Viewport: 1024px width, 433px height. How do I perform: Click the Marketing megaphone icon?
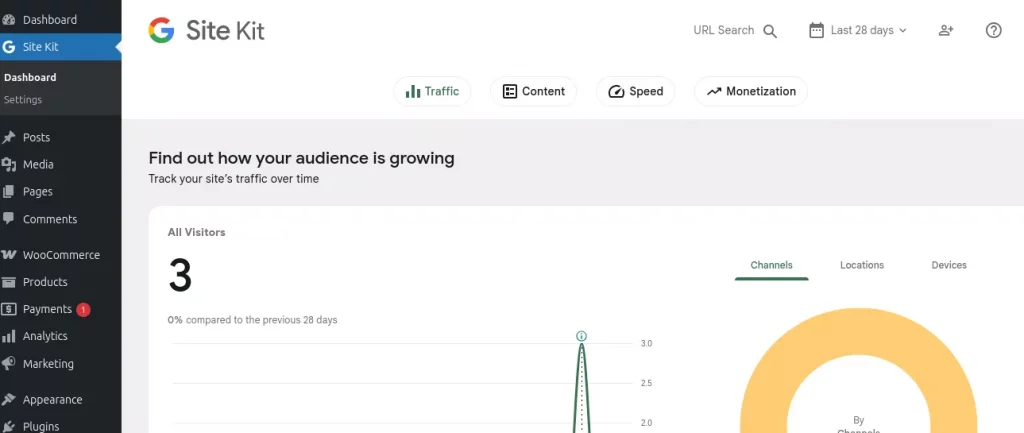(8, 364)
